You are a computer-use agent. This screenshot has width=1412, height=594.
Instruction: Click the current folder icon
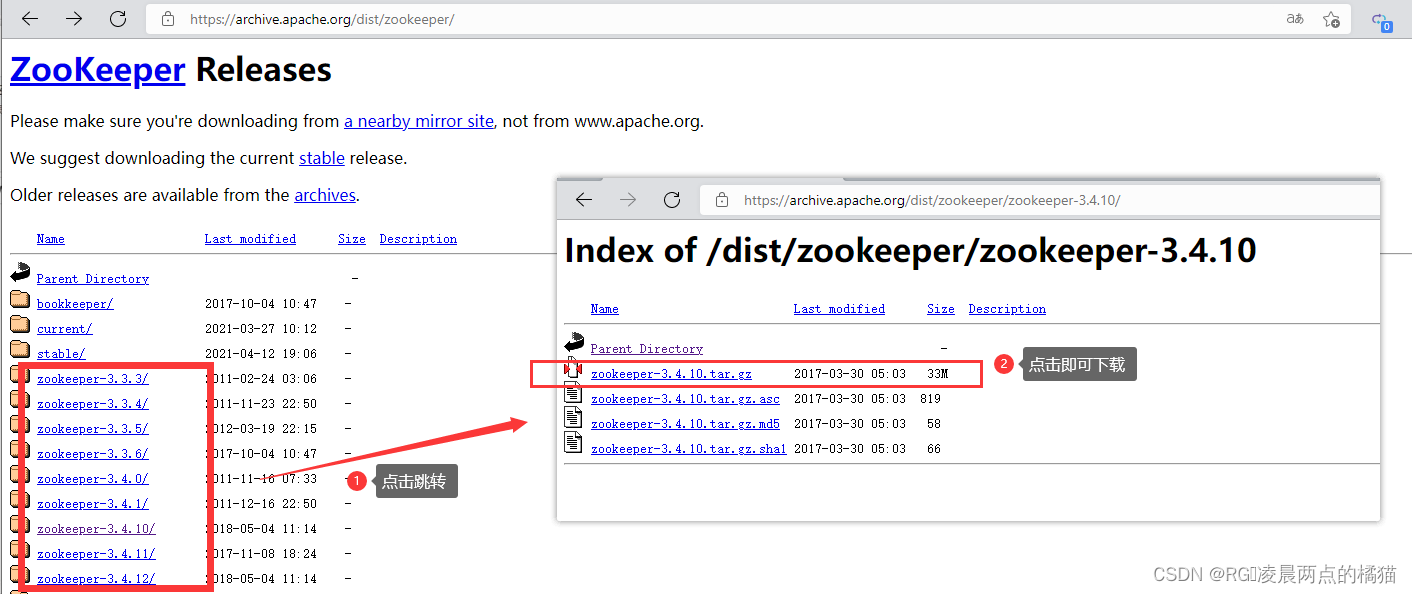click(20, 323)
